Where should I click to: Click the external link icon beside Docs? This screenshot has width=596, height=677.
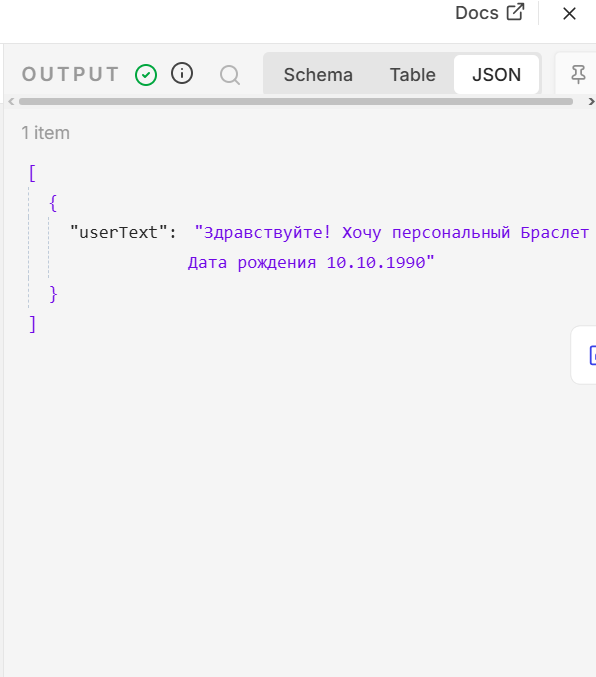pyautogui.click(x=515, y=12)
